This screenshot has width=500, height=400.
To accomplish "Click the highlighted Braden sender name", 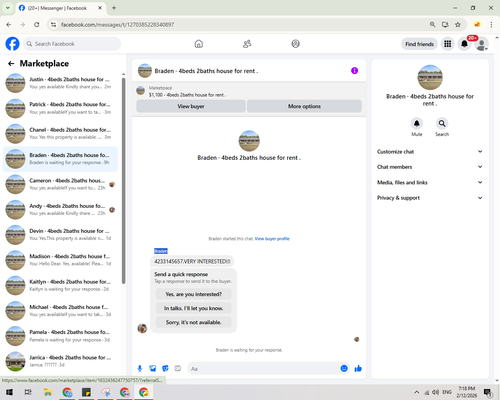I will [161, 251].
